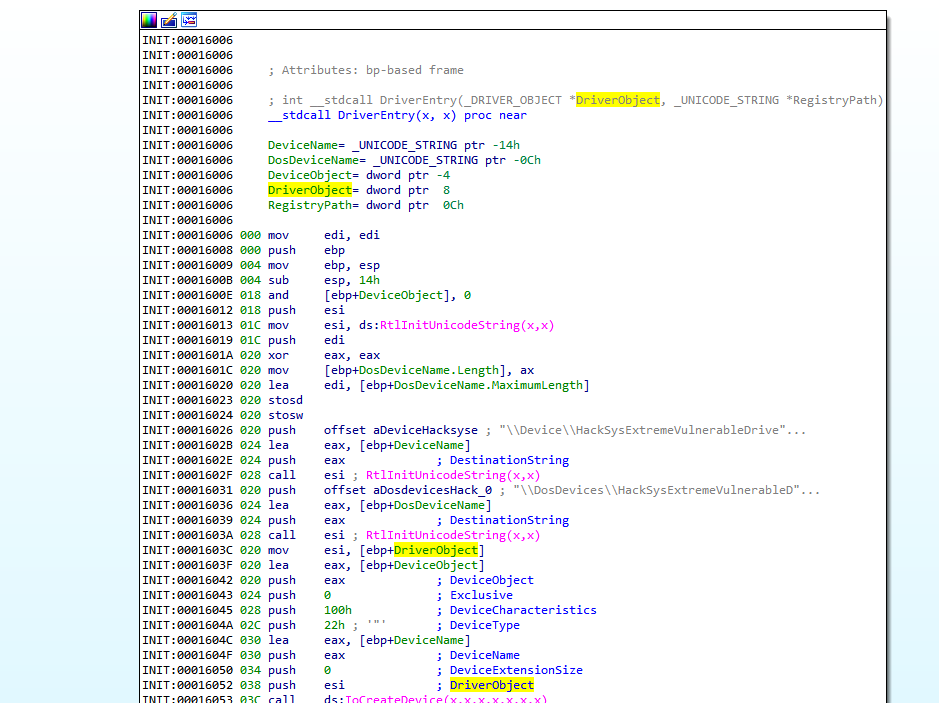Open the node color picker icon
This screenshot has height=703, width=939.
149,20
